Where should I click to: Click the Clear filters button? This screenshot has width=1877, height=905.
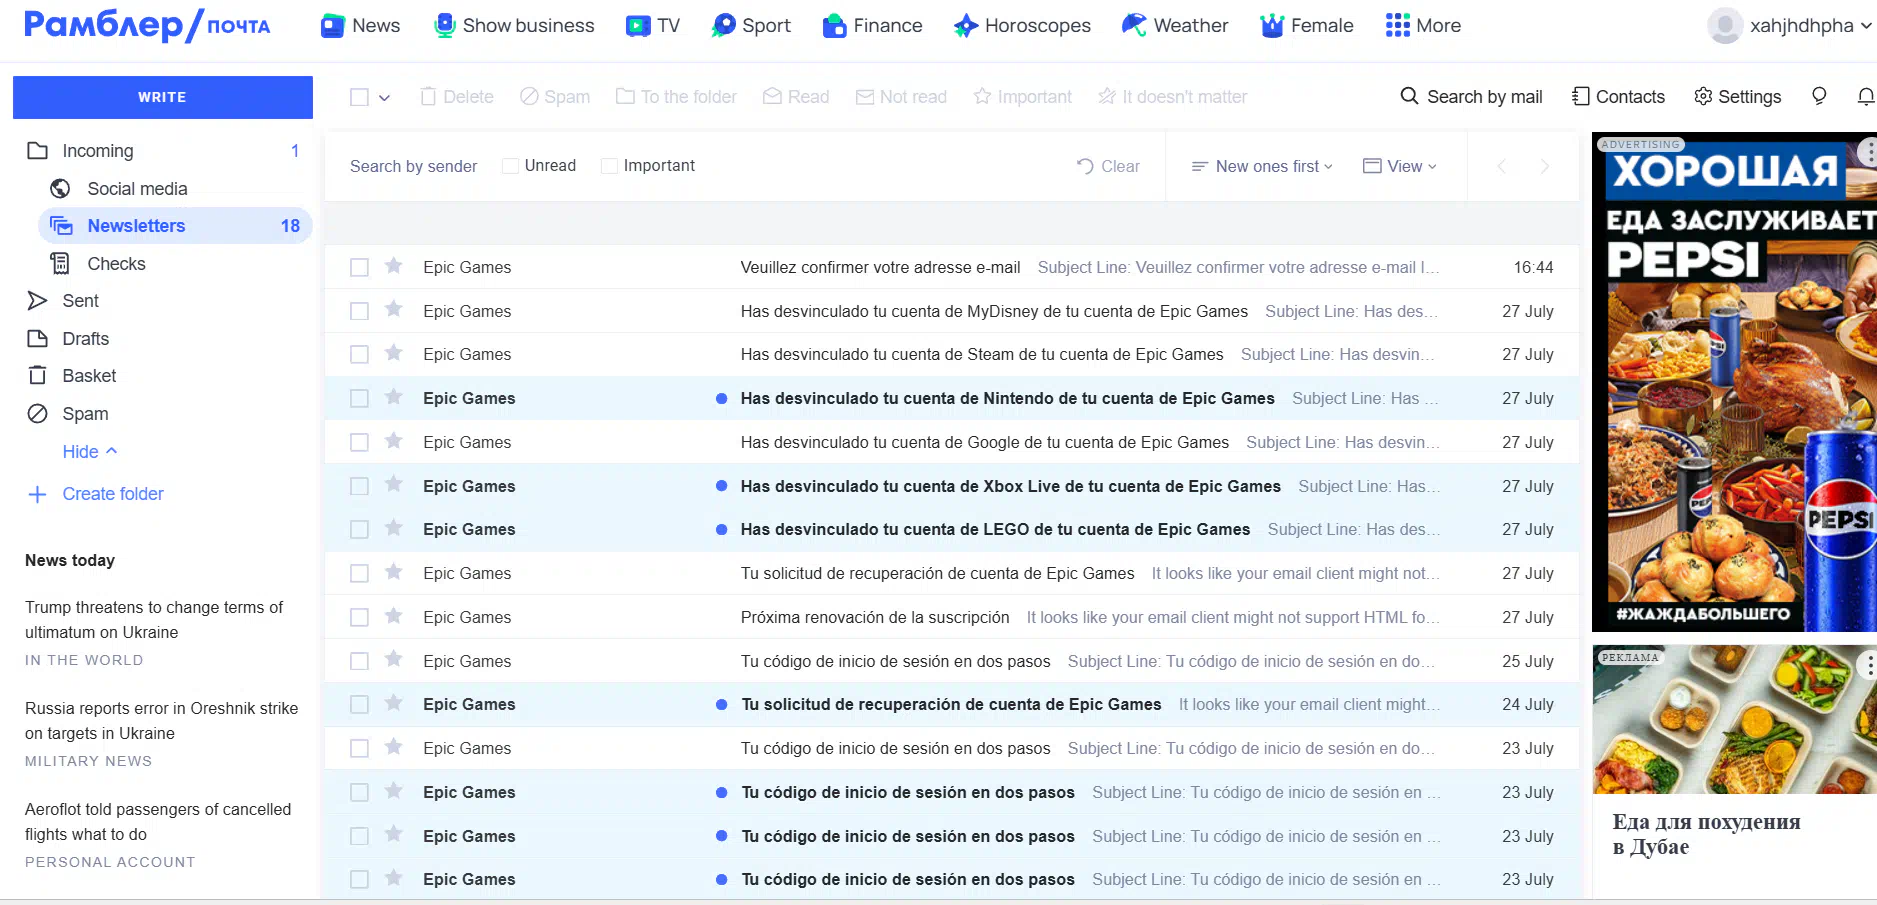pos(1108,166)
